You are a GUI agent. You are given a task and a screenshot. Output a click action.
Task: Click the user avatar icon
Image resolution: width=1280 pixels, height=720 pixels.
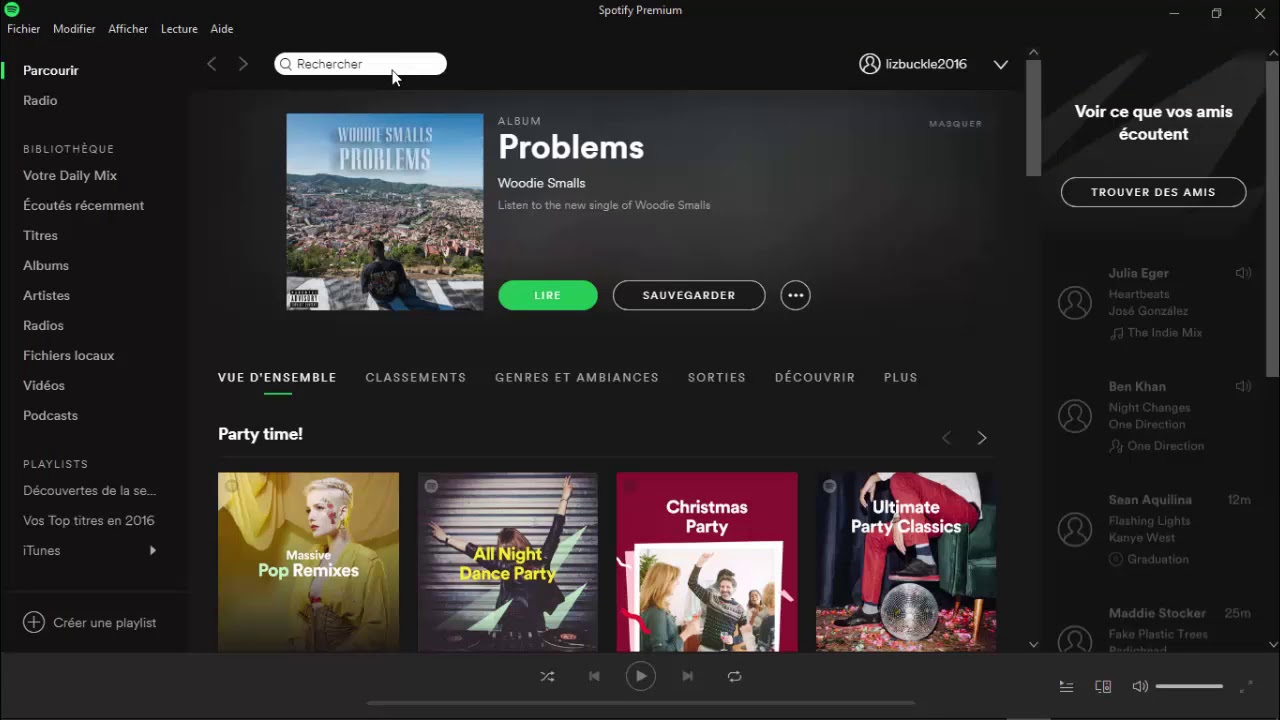[869, 64]
